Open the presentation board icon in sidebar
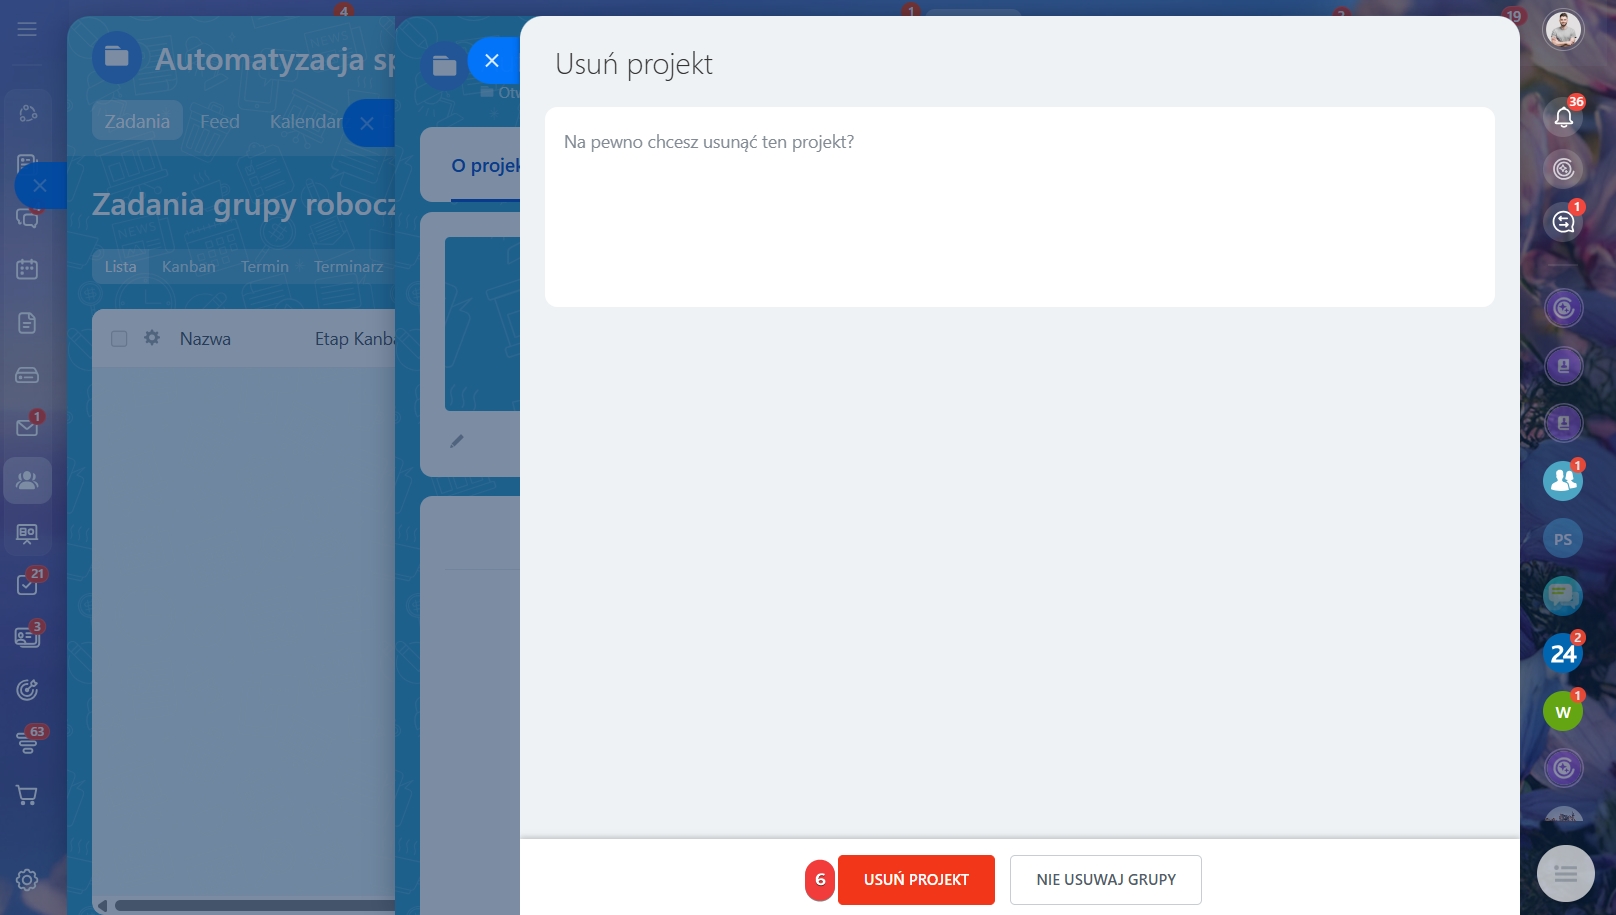This screenshot has height=915, width=1616. point(27,533)
